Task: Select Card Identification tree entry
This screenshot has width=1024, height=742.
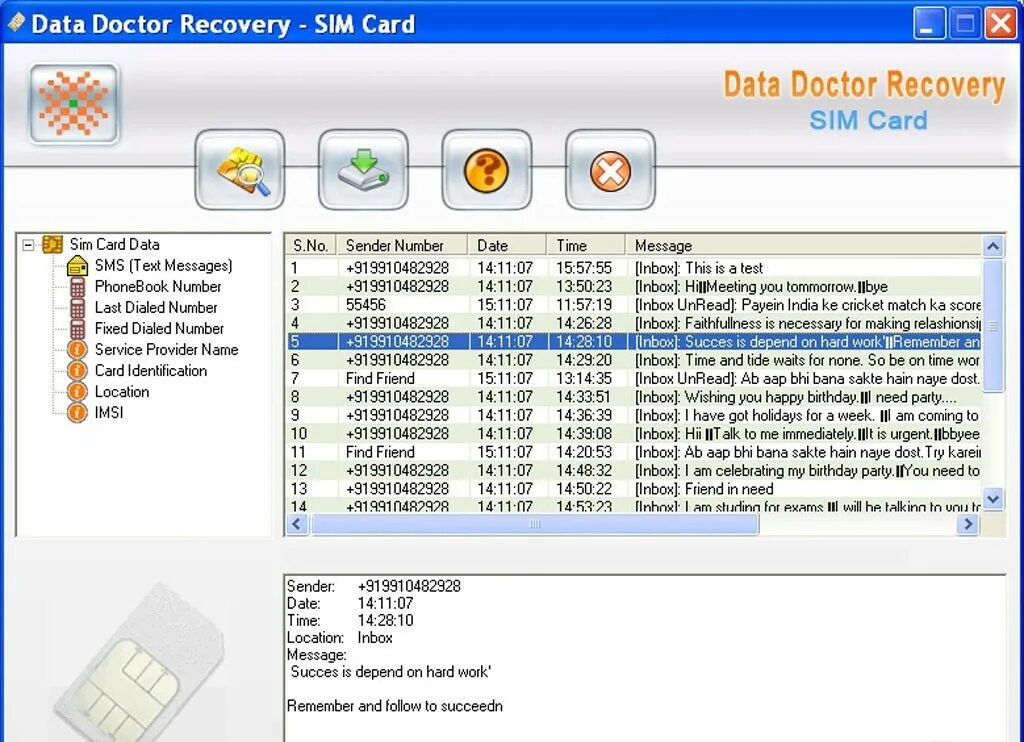Action: (151, 370)
